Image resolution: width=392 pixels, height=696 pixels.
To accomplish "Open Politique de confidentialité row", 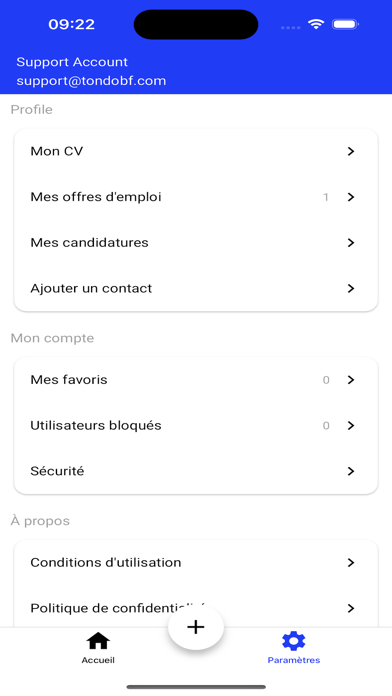I will click(x=196, y=608).
